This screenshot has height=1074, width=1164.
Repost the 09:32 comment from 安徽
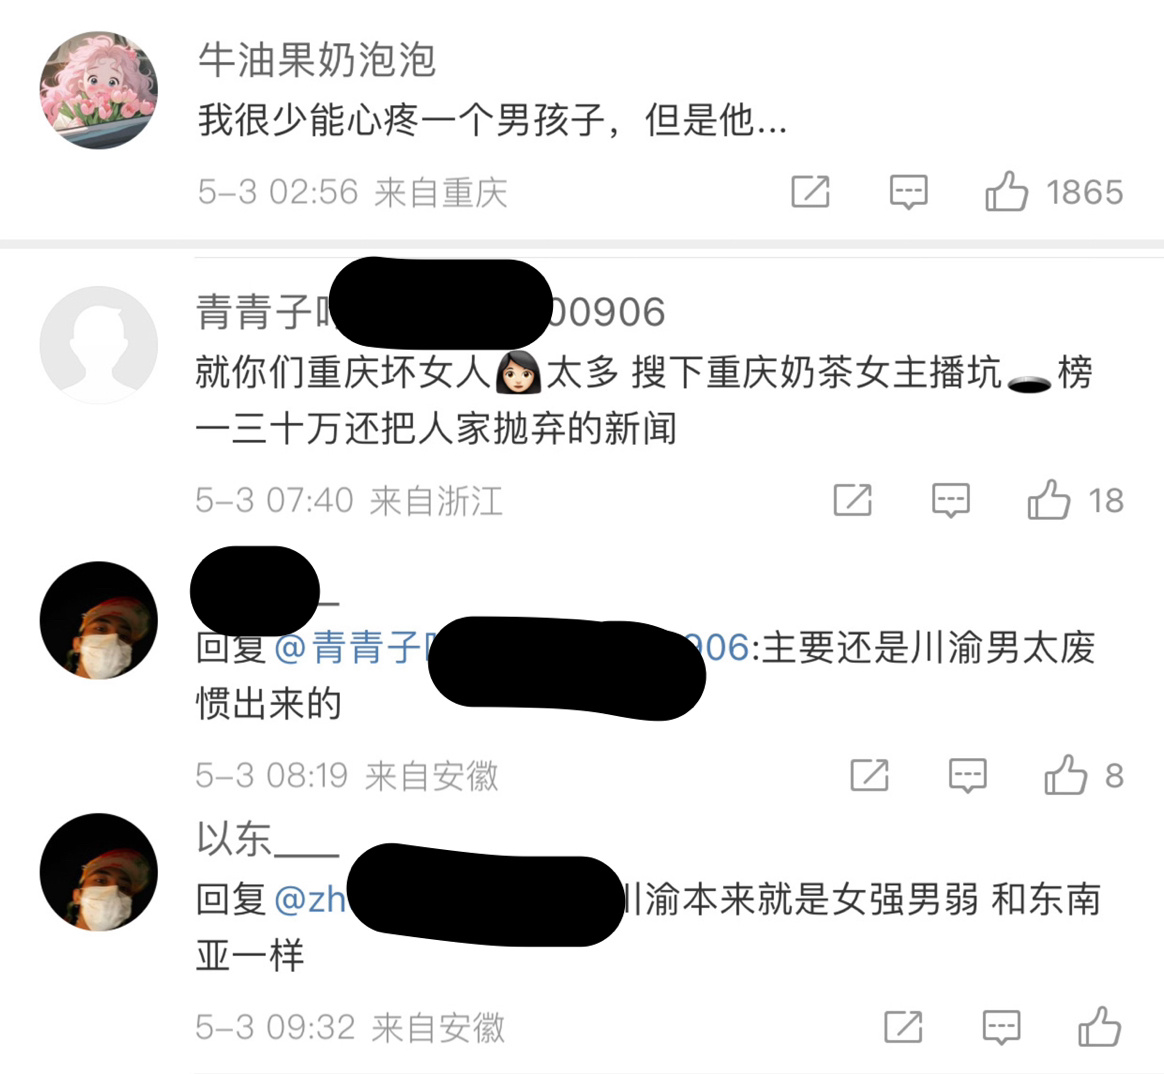903,1027
